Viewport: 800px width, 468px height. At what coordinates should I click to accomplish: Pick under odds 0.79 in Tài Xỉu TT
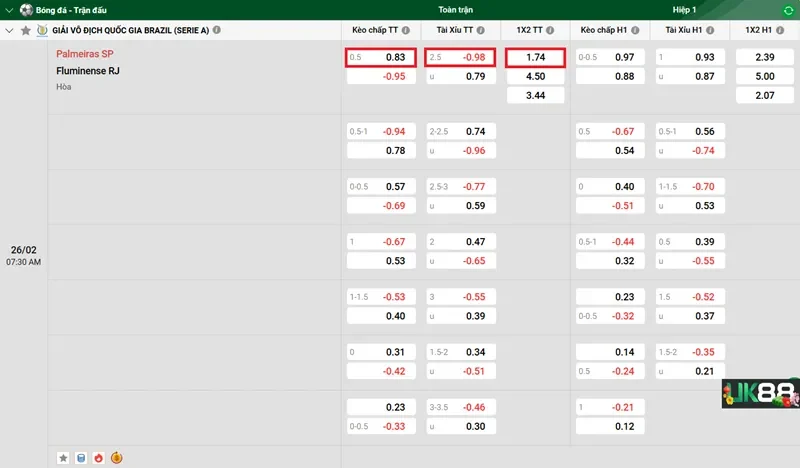pos(461,77)
